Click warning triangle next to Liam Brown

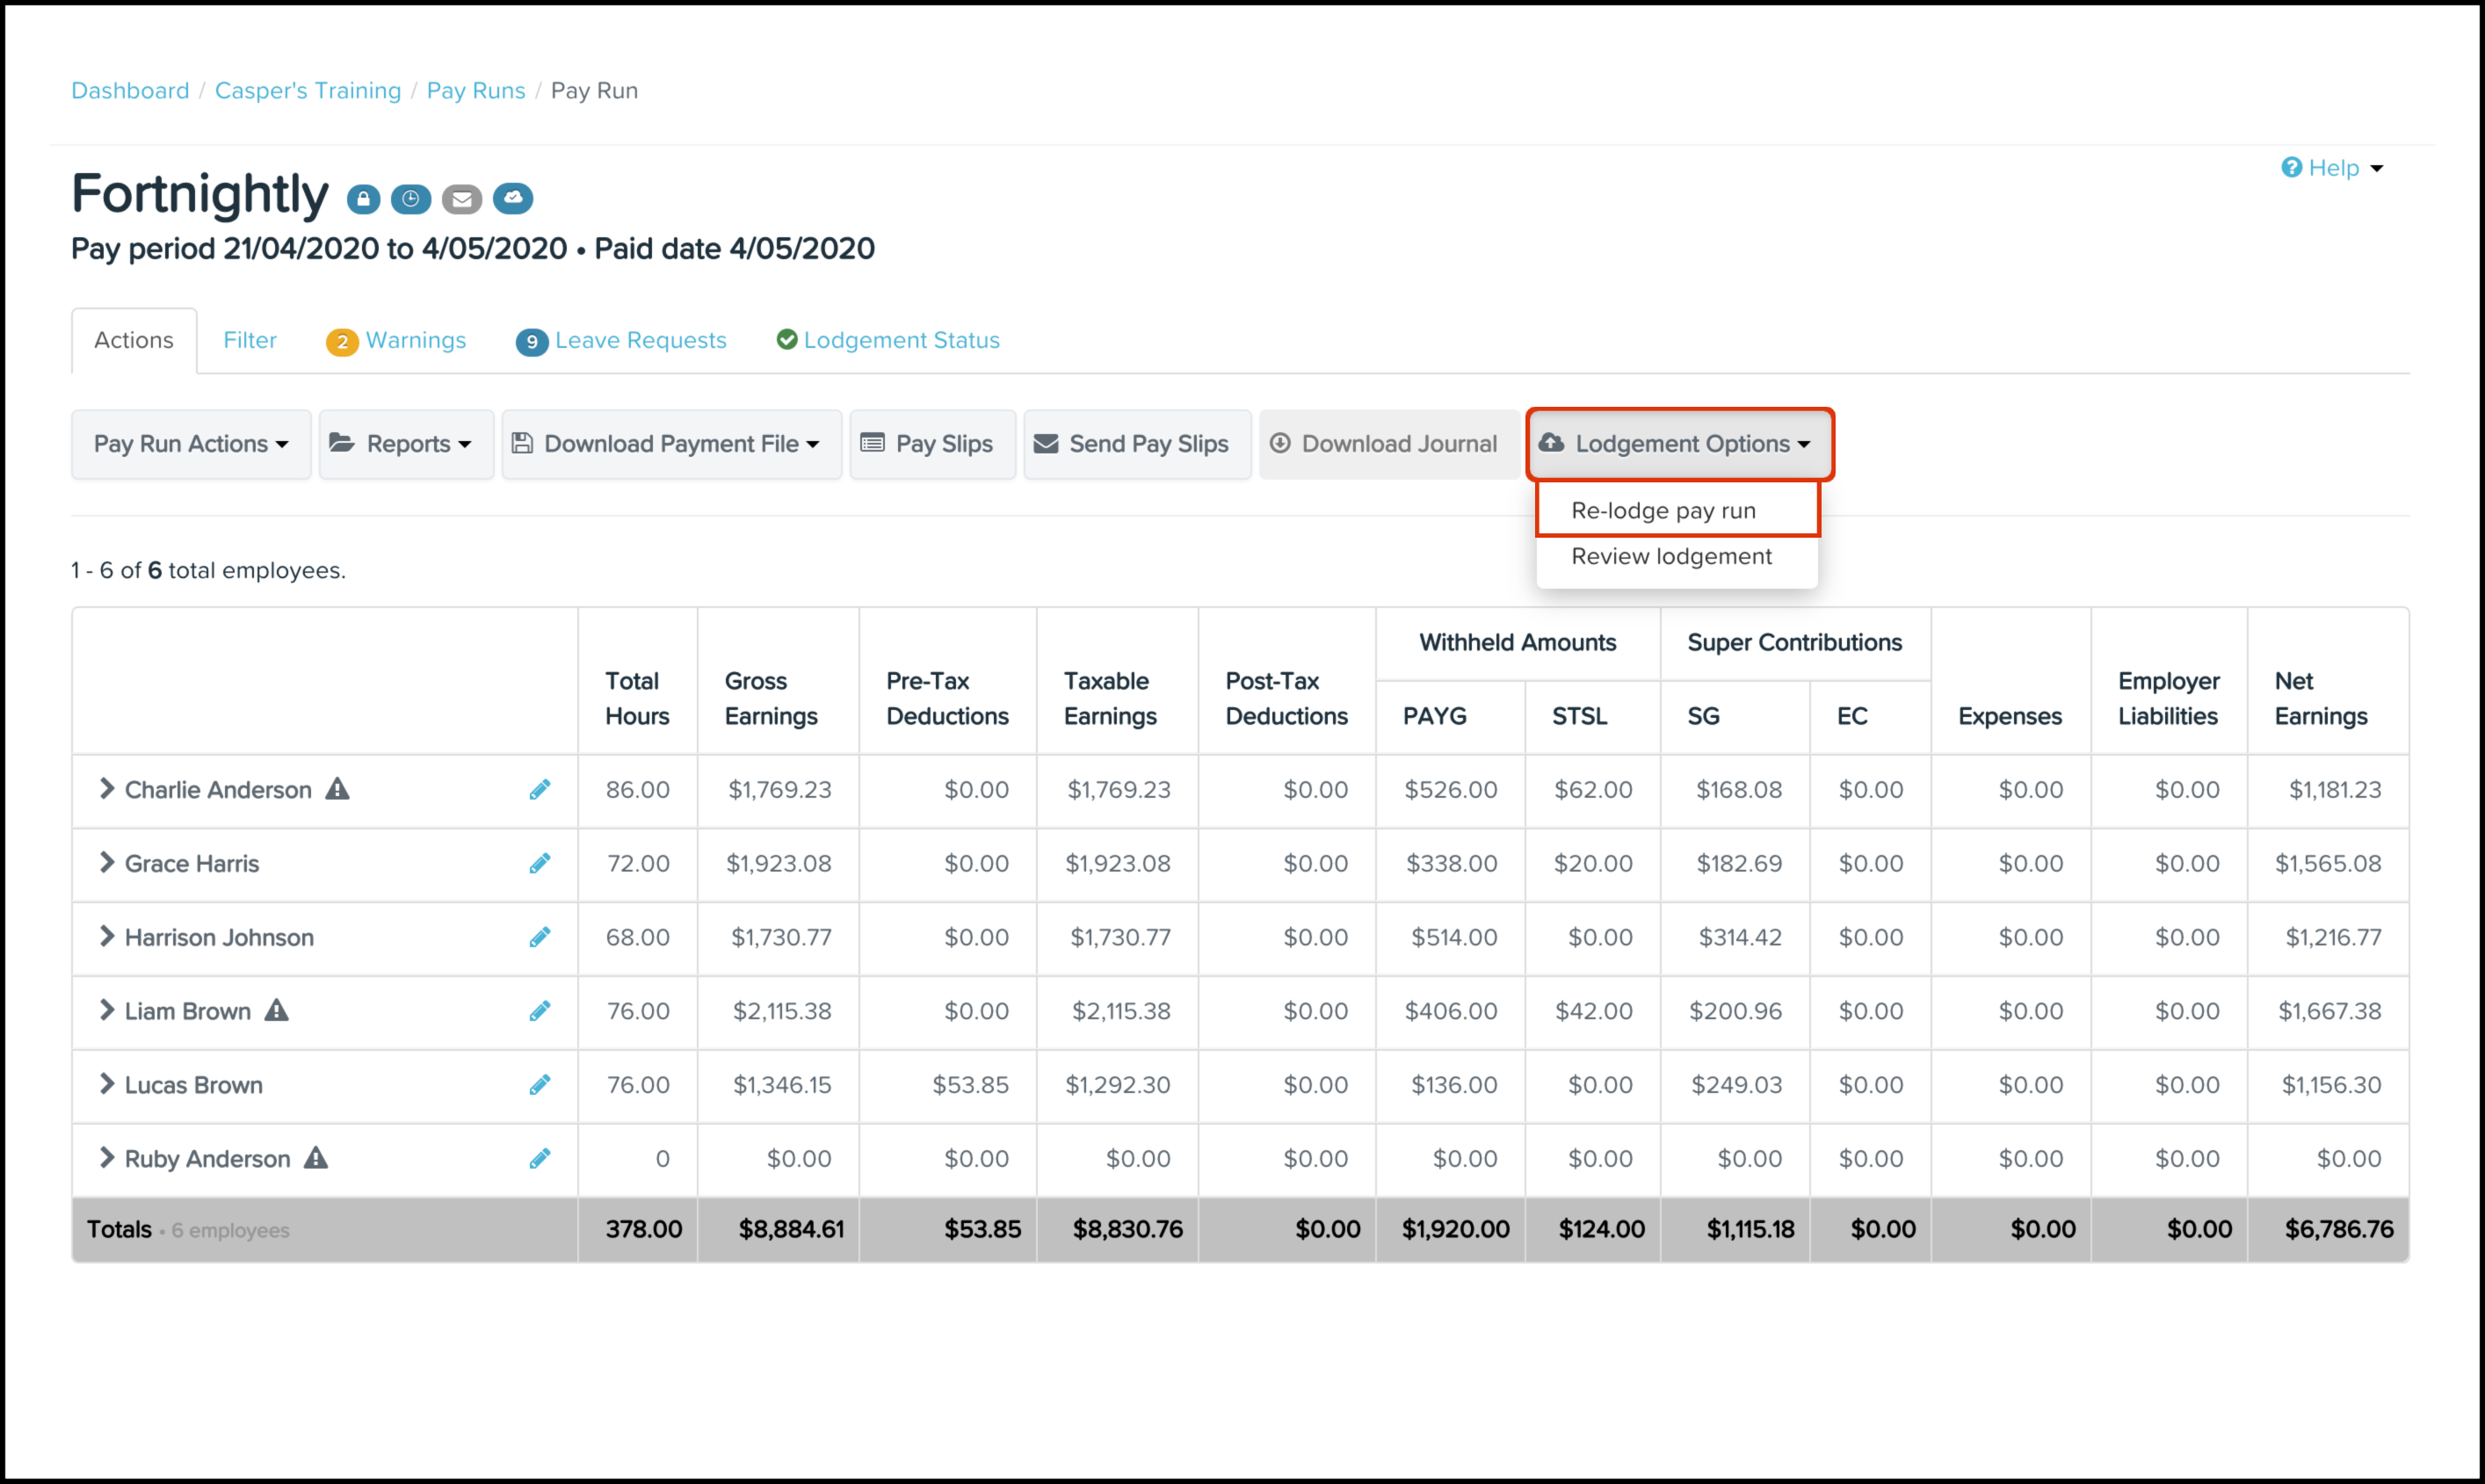(x=277, y=1011)
